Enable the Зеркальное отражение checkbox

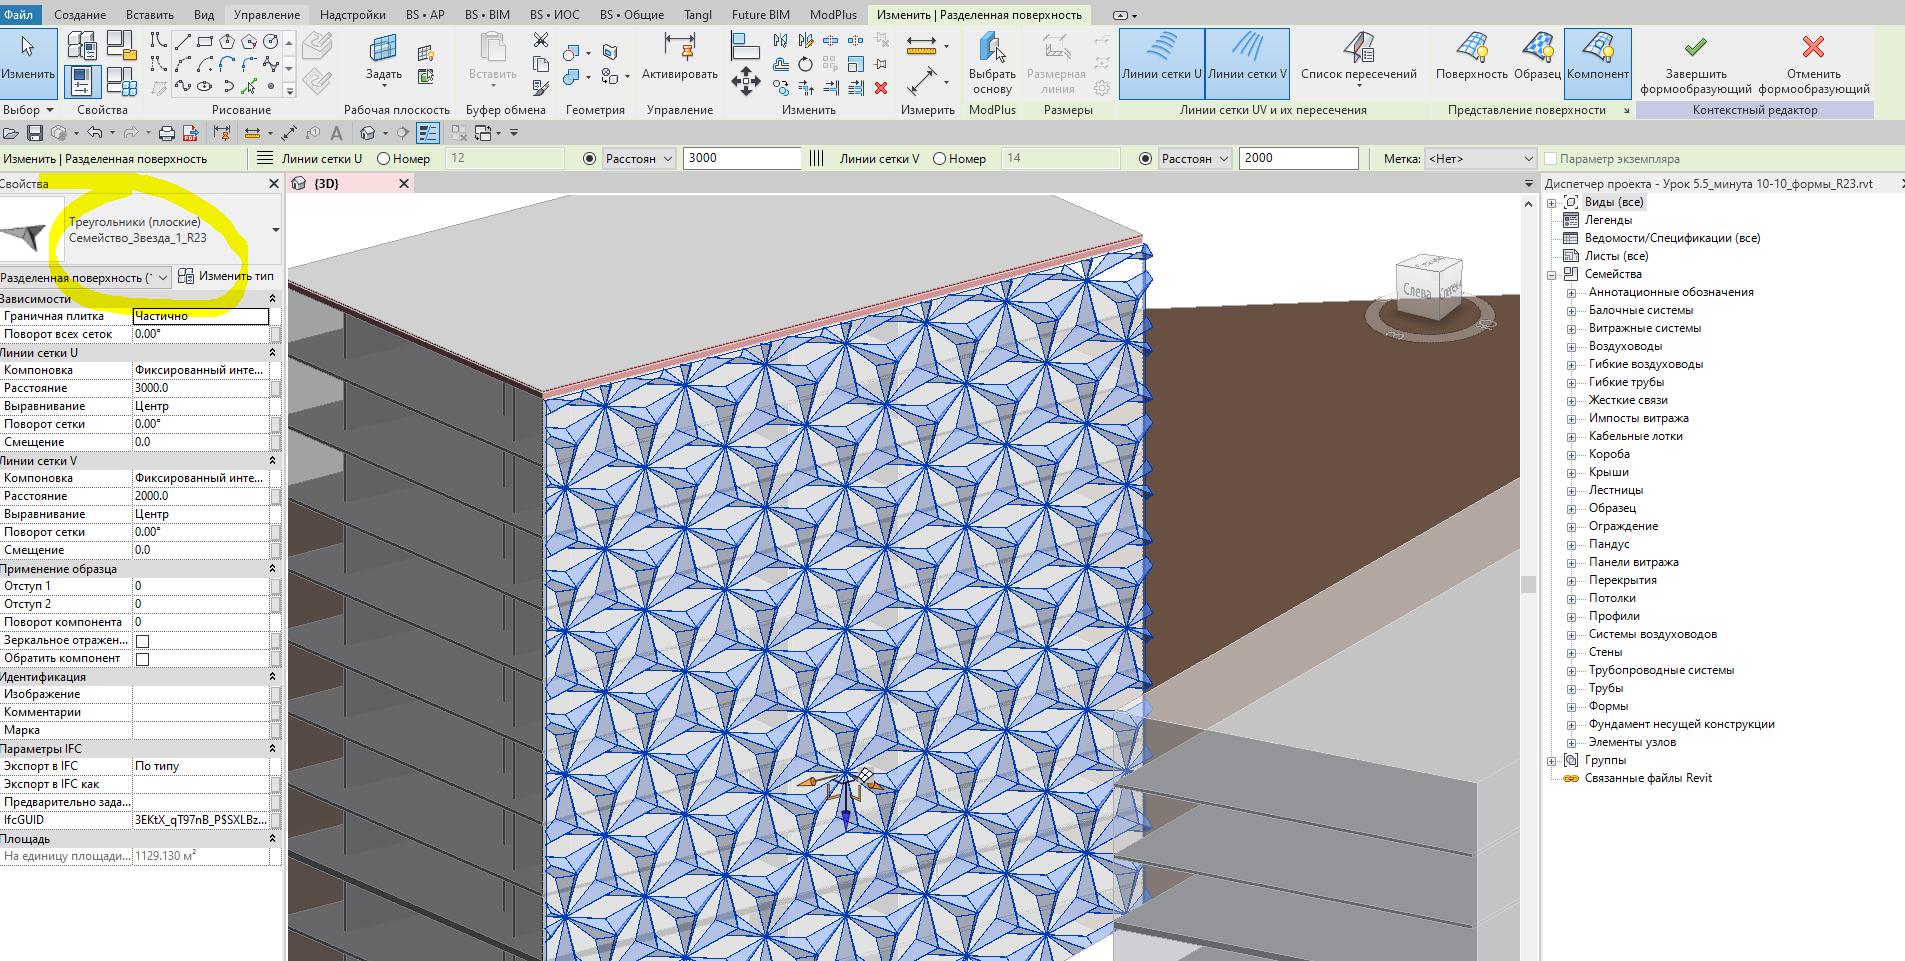point(142,641)
